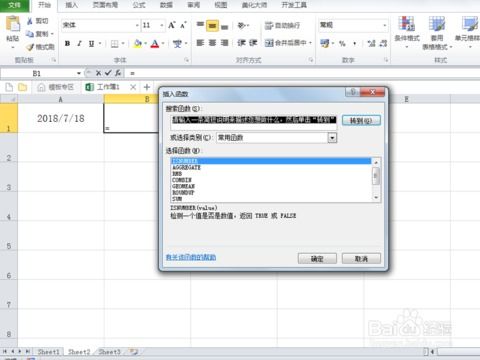This screenshot has width=480, height=360.
Task: Open the font size dropdown showing 11
Action: click(x=162, y=25)
